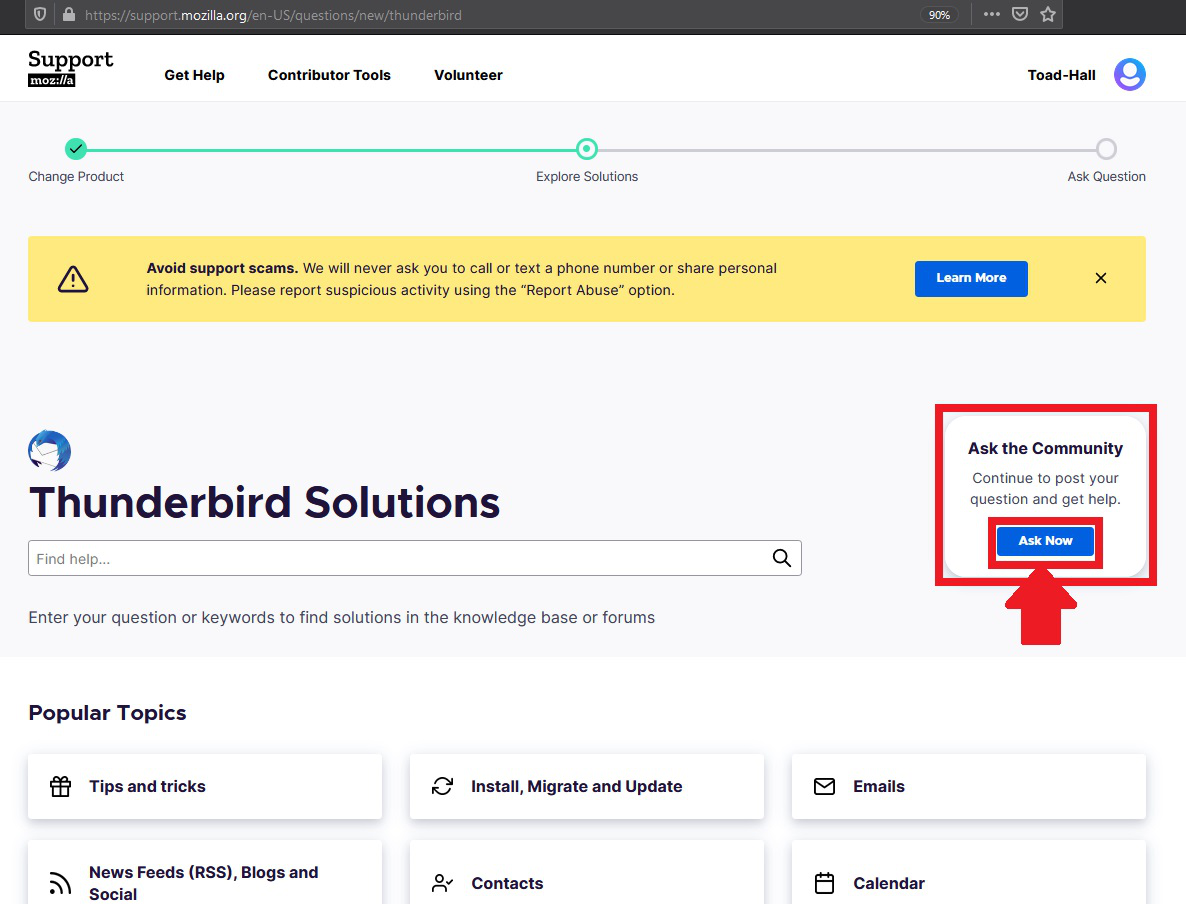Open the Get Help menu

[x=194, y=75]
